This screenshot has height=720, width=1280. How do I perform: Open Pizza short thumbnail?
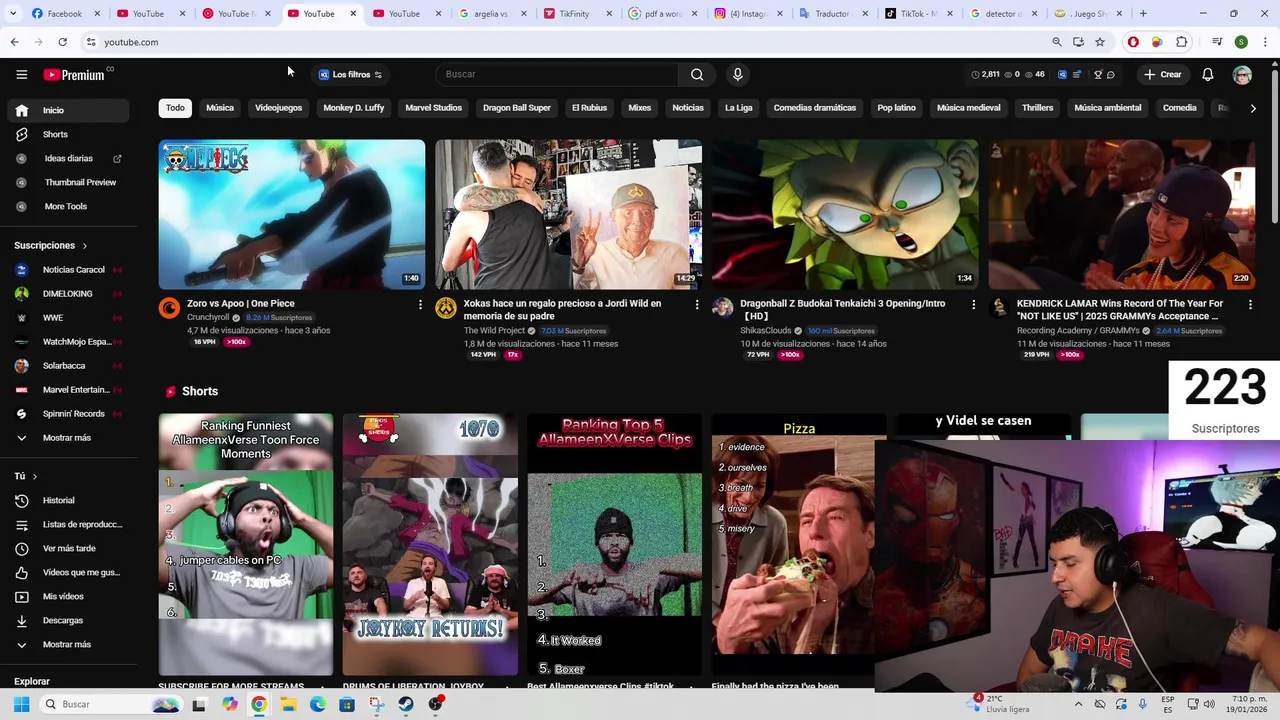792,545
